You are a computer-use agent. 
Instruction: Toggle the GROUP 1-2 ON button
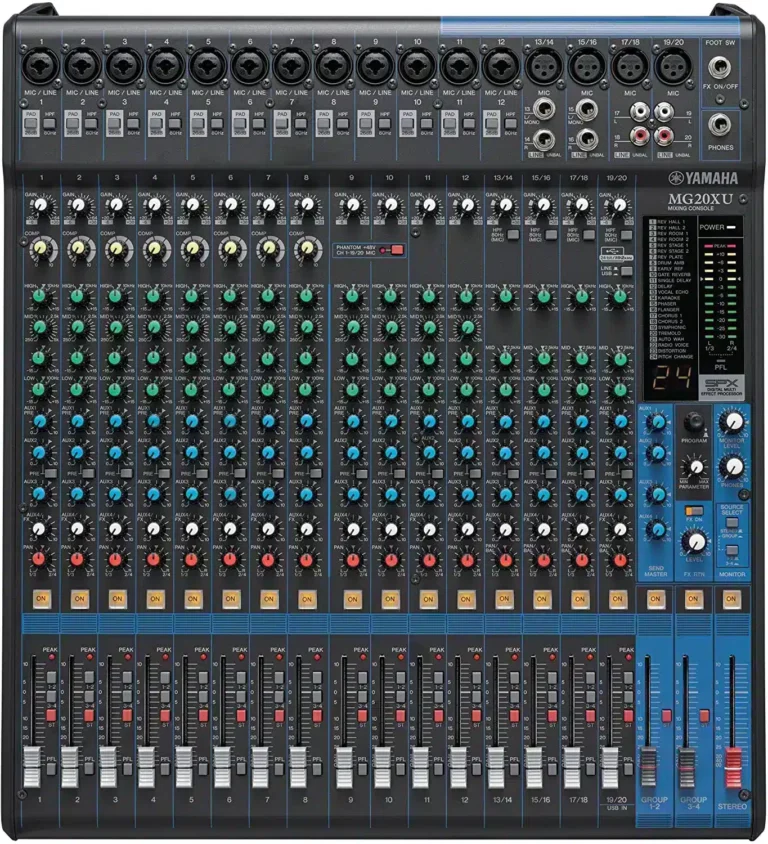coord(655,598)
